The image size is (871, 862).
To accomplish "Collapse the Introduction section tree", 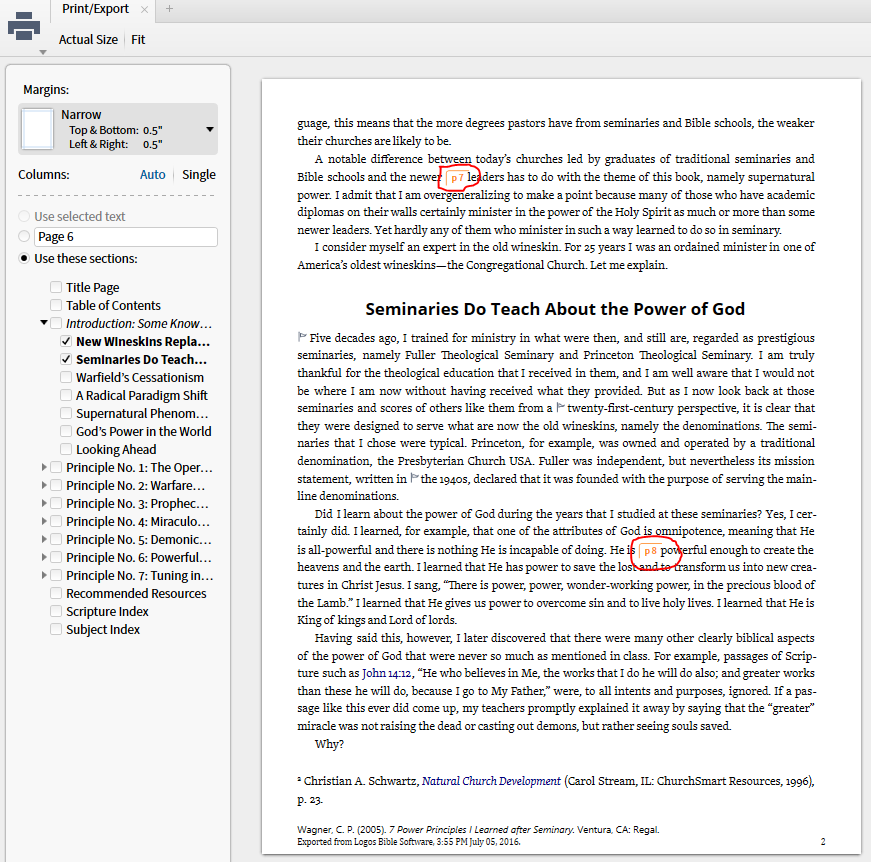I will [43, 323].
